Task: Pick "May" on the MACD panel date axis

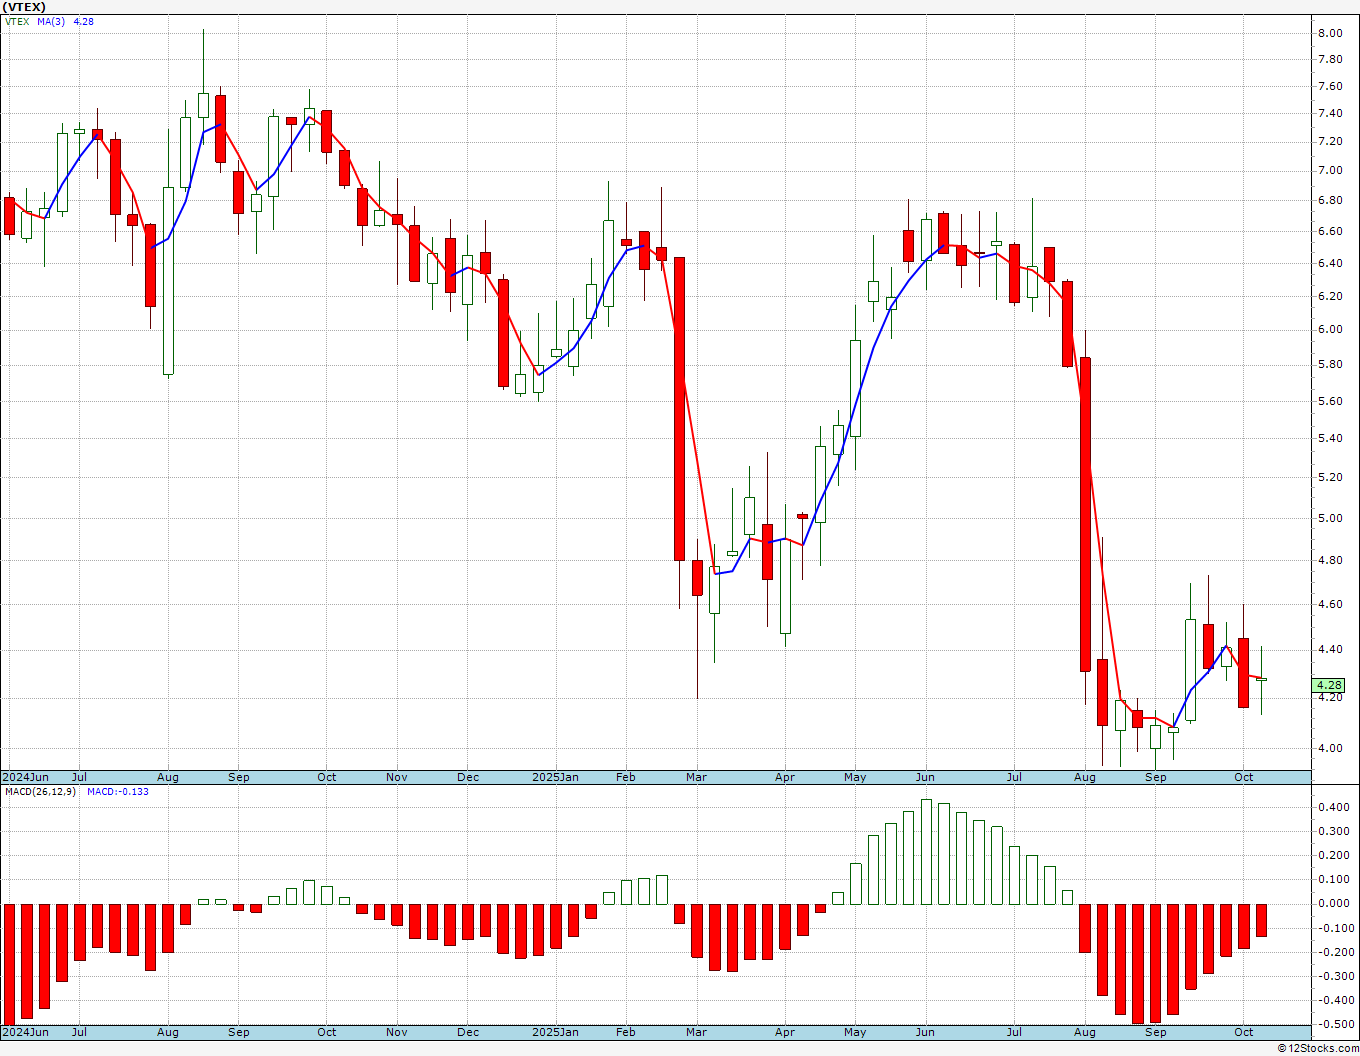Action: click(855, 1032)
